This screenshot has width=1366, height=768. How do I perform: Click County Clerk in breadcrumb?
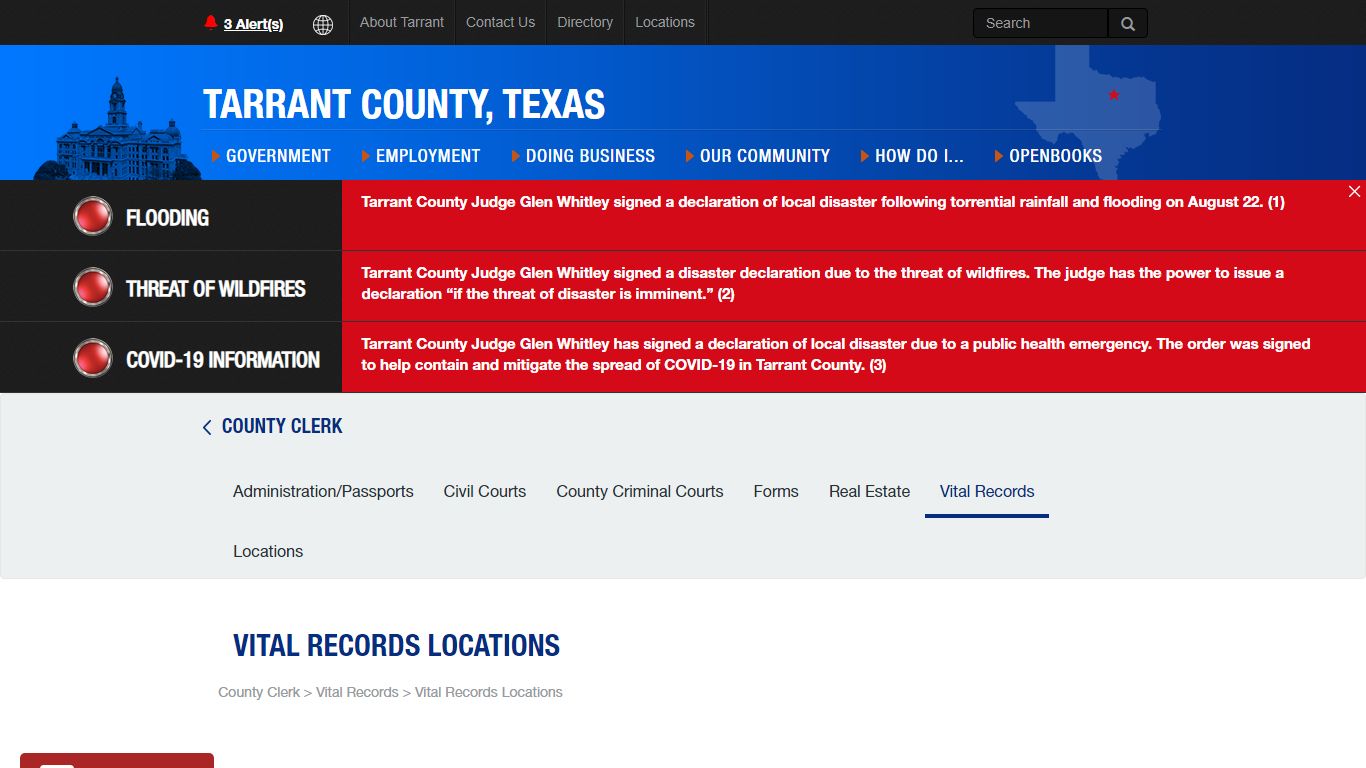click(259, 692)
